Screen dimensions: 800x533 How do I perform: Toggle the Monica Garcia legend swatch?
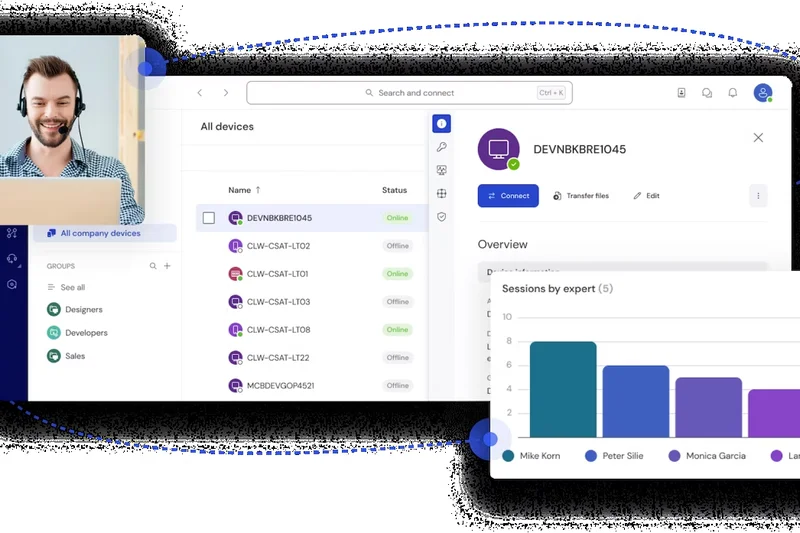pos(674,456)
